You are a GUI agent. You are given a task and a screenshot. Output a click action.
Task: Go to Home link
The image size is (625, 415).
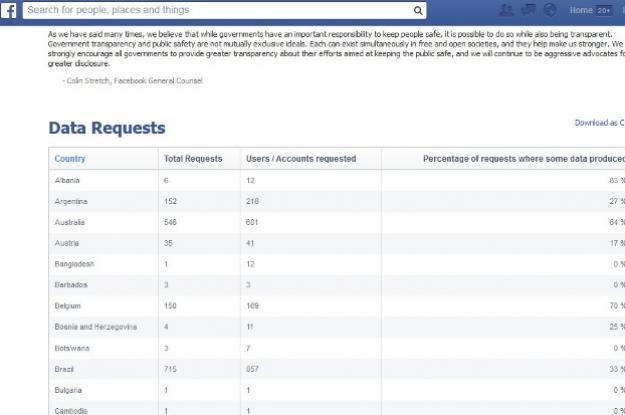tap(581, 10)
